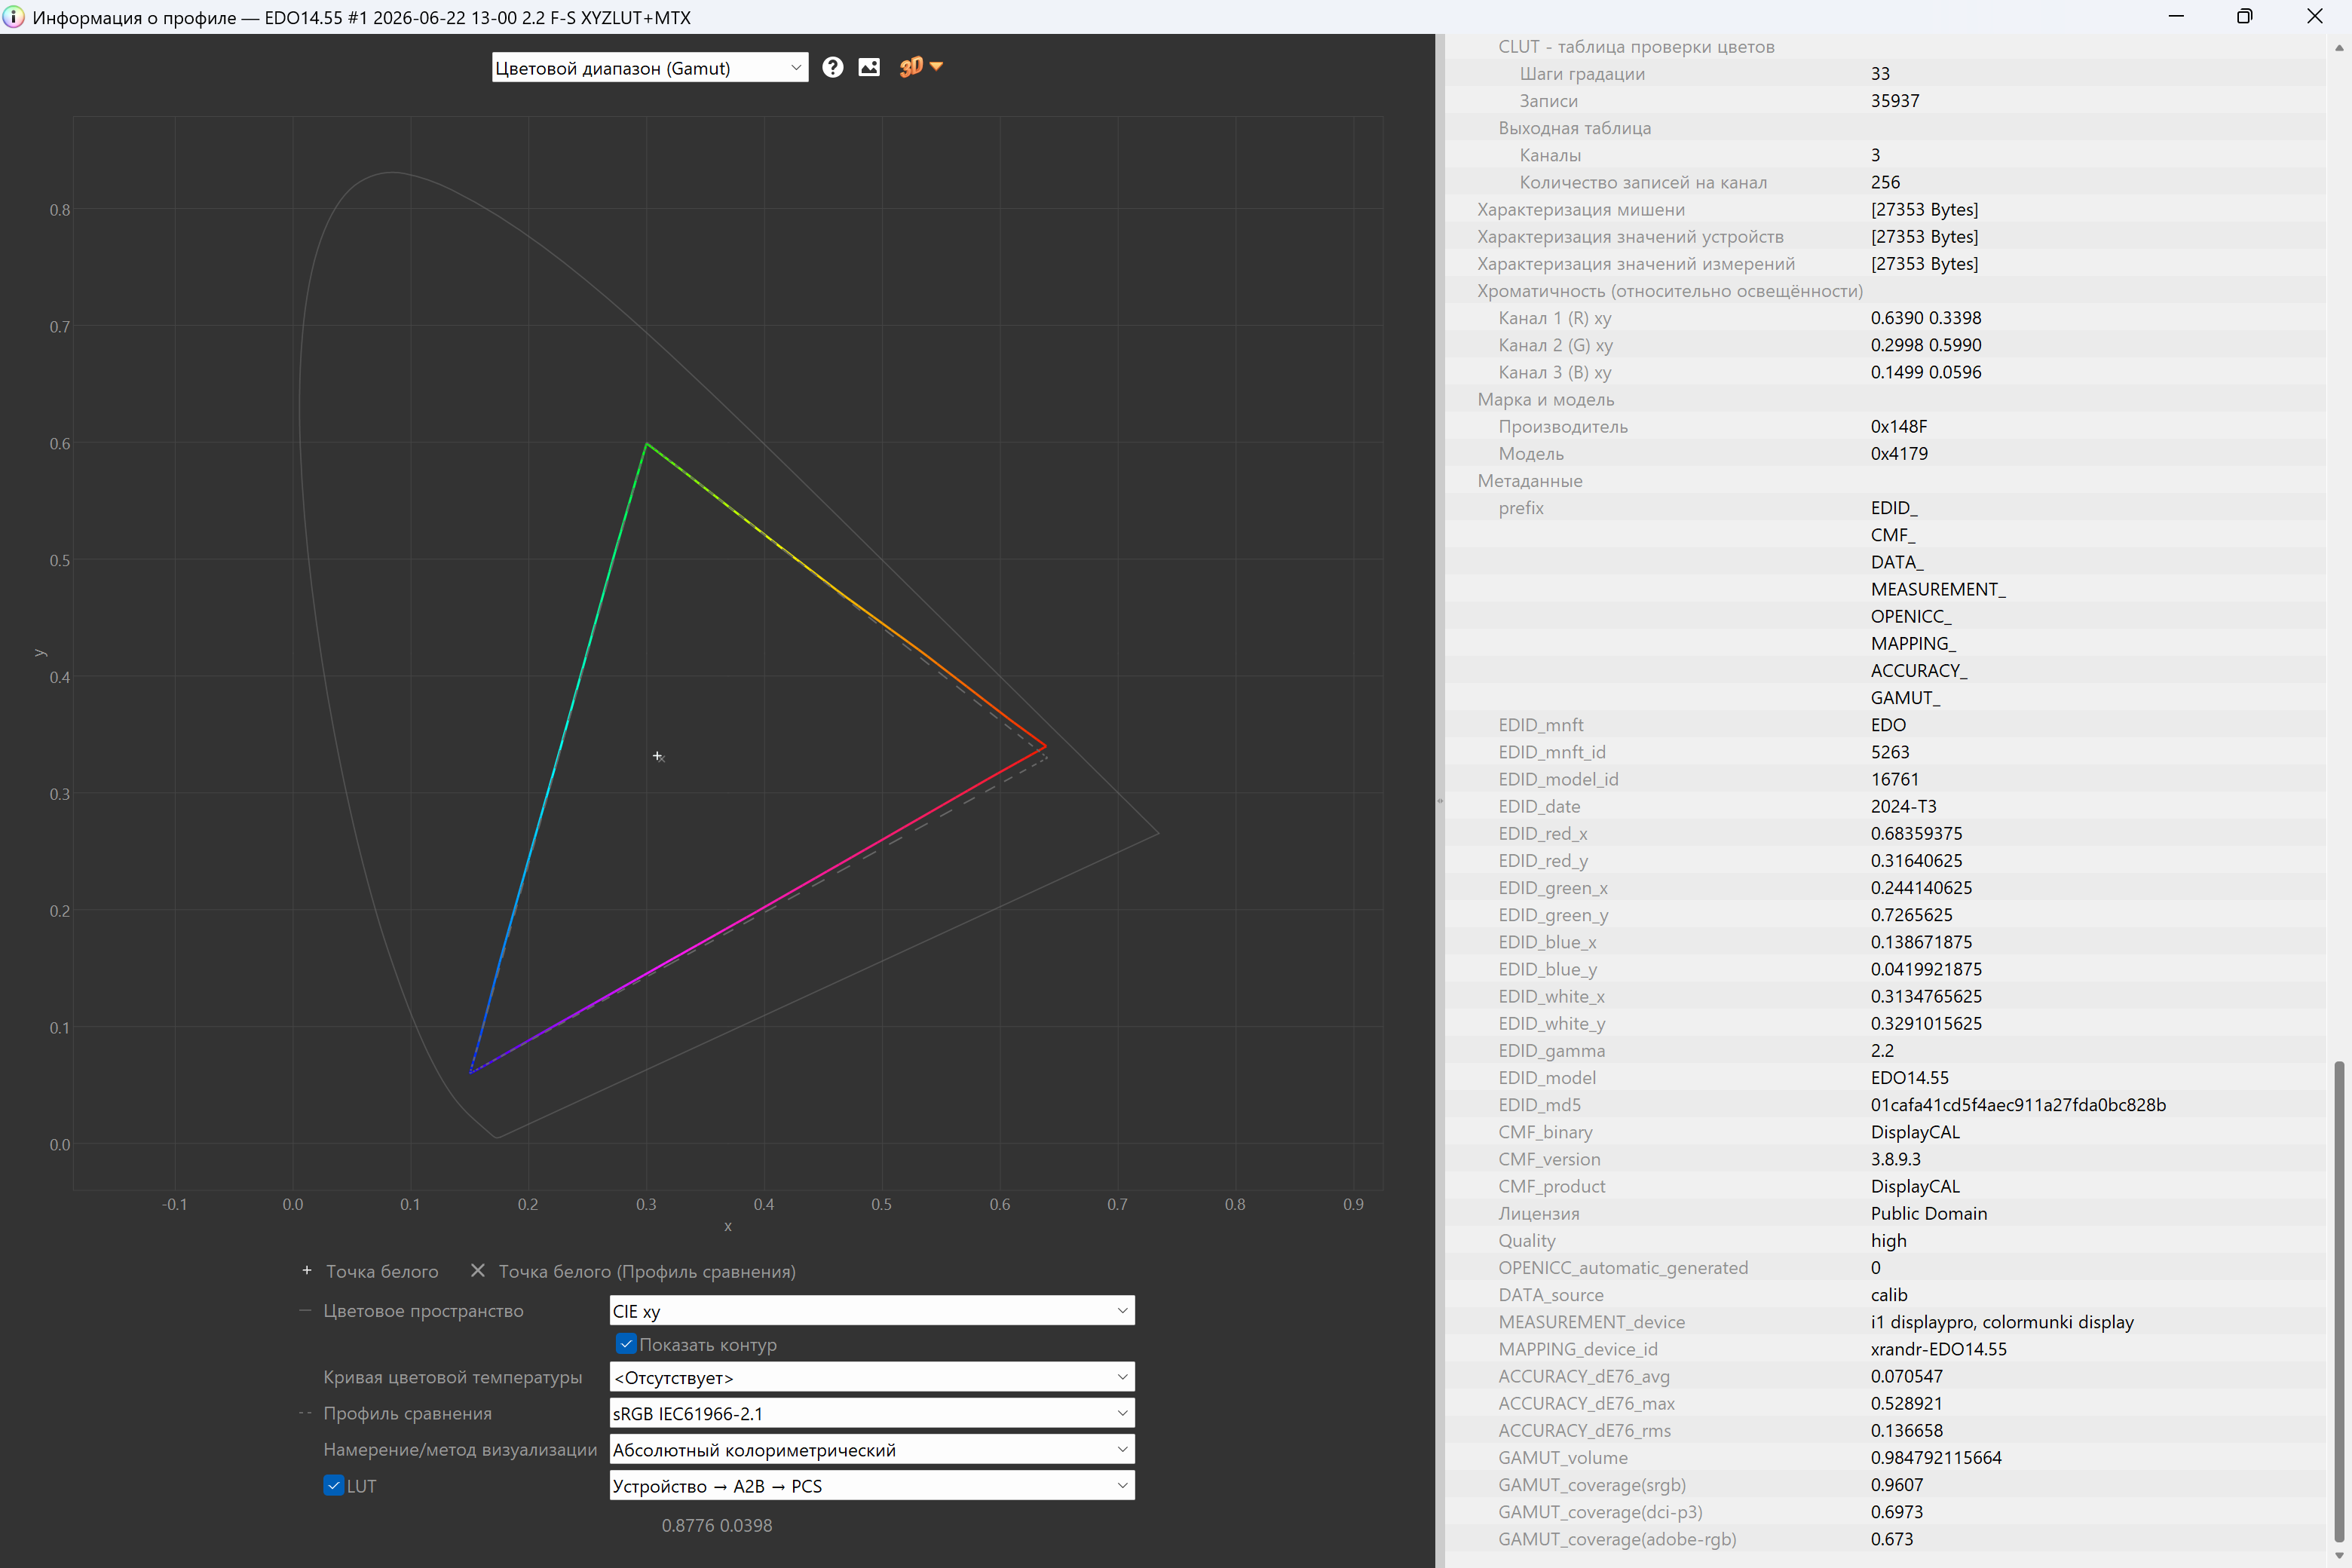Screen dimensions: 2352x1568
Task: Restore down the profile information window
Action: tap(2245, 17)
